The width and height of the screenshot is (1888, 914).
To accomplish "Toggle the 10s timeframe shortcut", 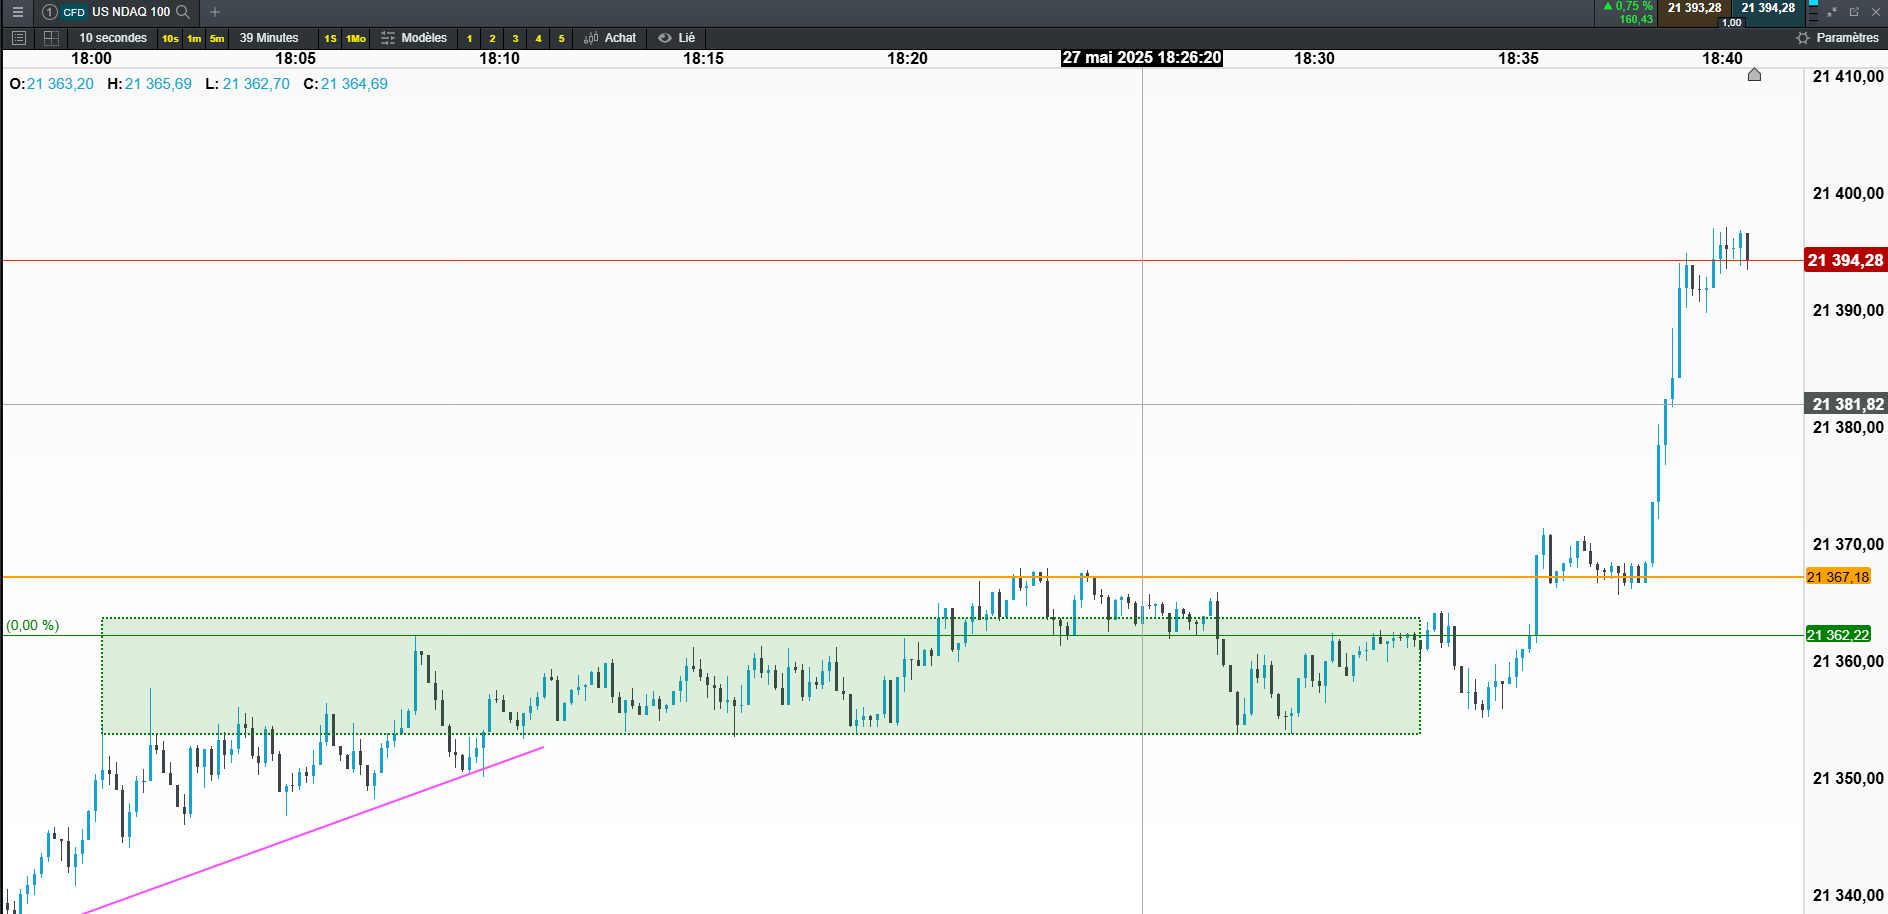I will coord(170,38).
